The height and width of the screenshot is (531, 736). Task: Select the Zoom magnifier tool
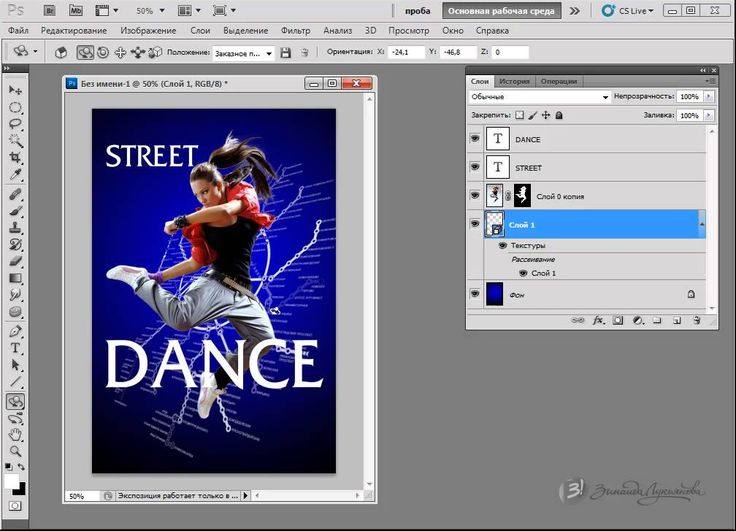pos(16,452)
